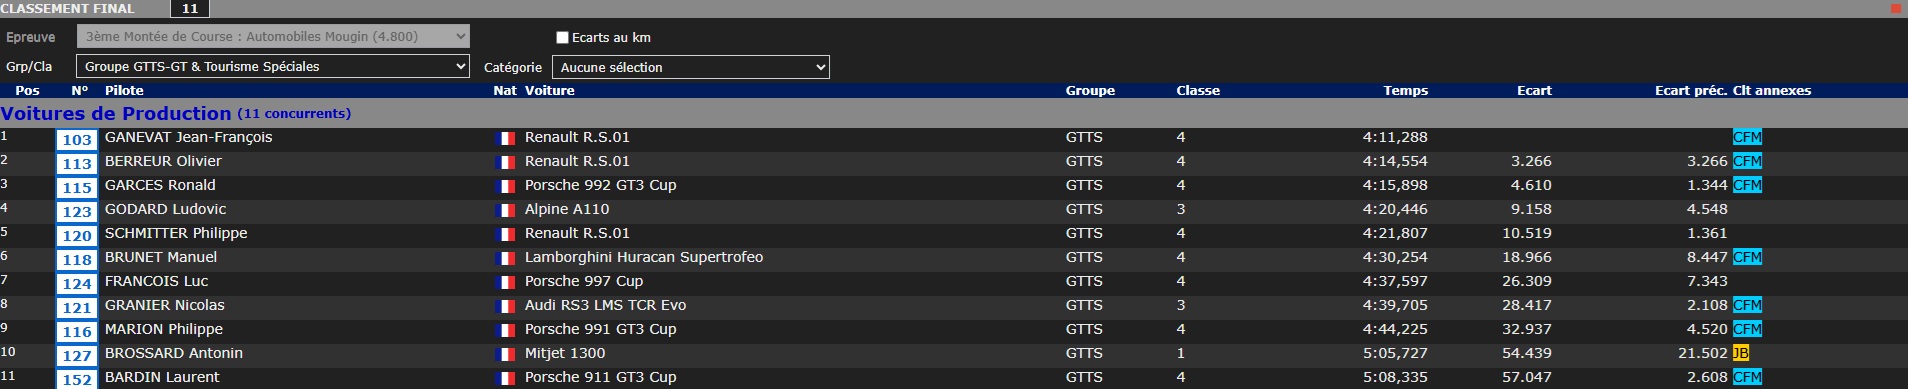Image resolution: width=1908 pixels, height=389 pixels.
Task: Click the French flag beside Porsche 991 GT3 Cup
Action: coord(505,331)
